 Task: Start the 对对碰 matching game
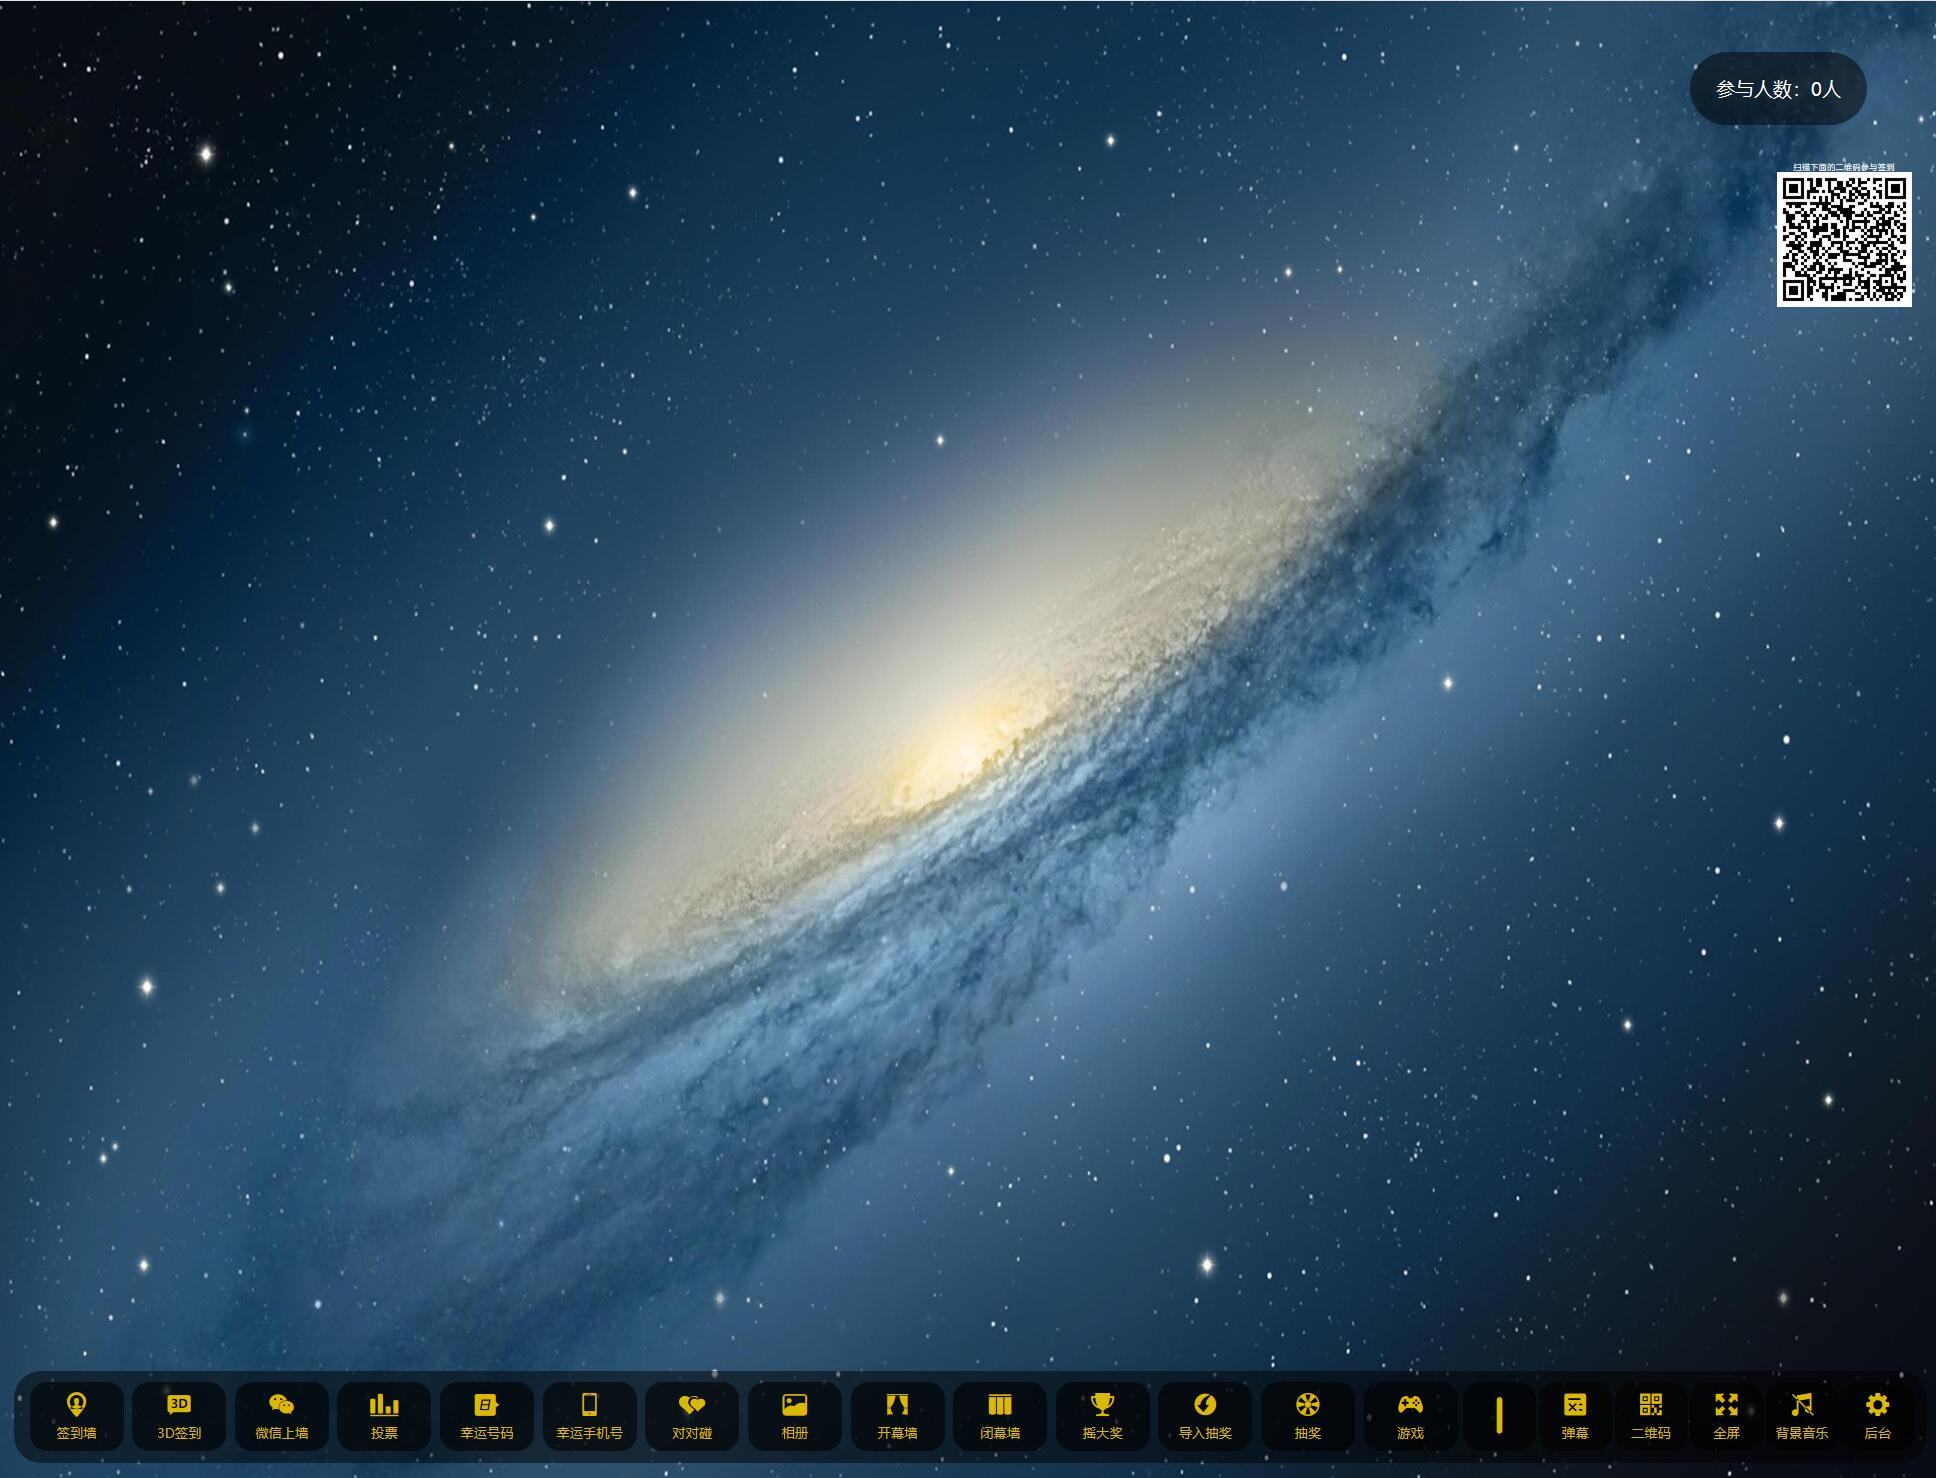(x=692, y=1416)
